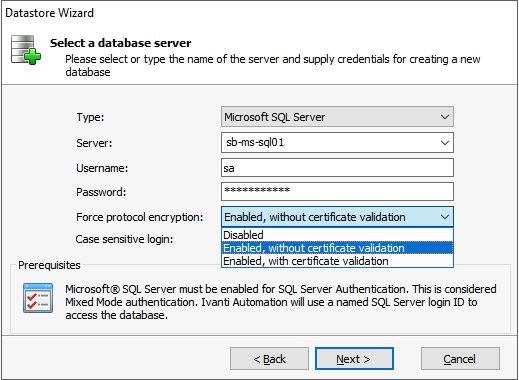Click the Select a database server heading
This screenshot has height=380, width=519.
coord(120,43)
